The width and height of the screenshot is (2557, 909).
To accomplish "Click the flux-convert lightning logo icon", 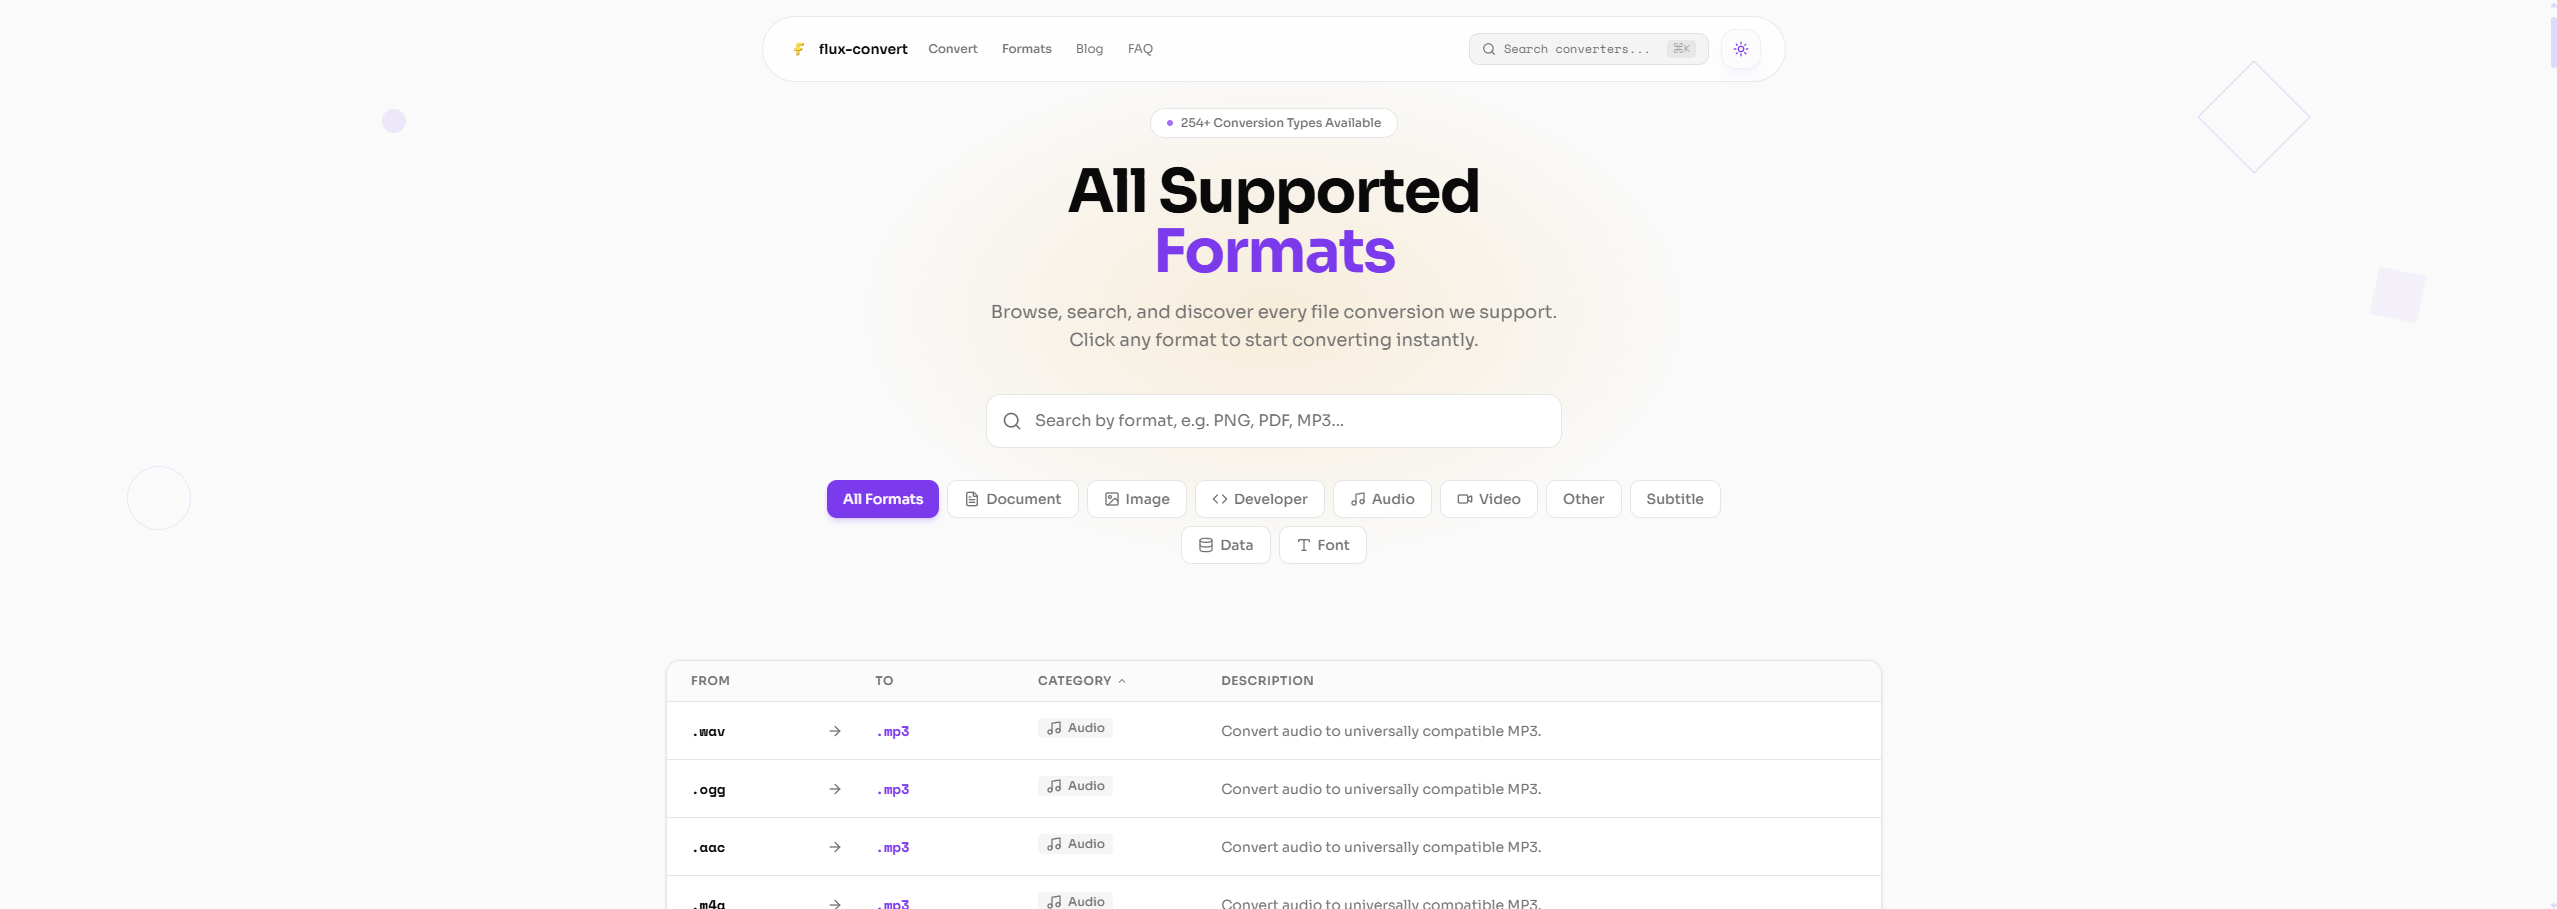I will pos(799,49).
